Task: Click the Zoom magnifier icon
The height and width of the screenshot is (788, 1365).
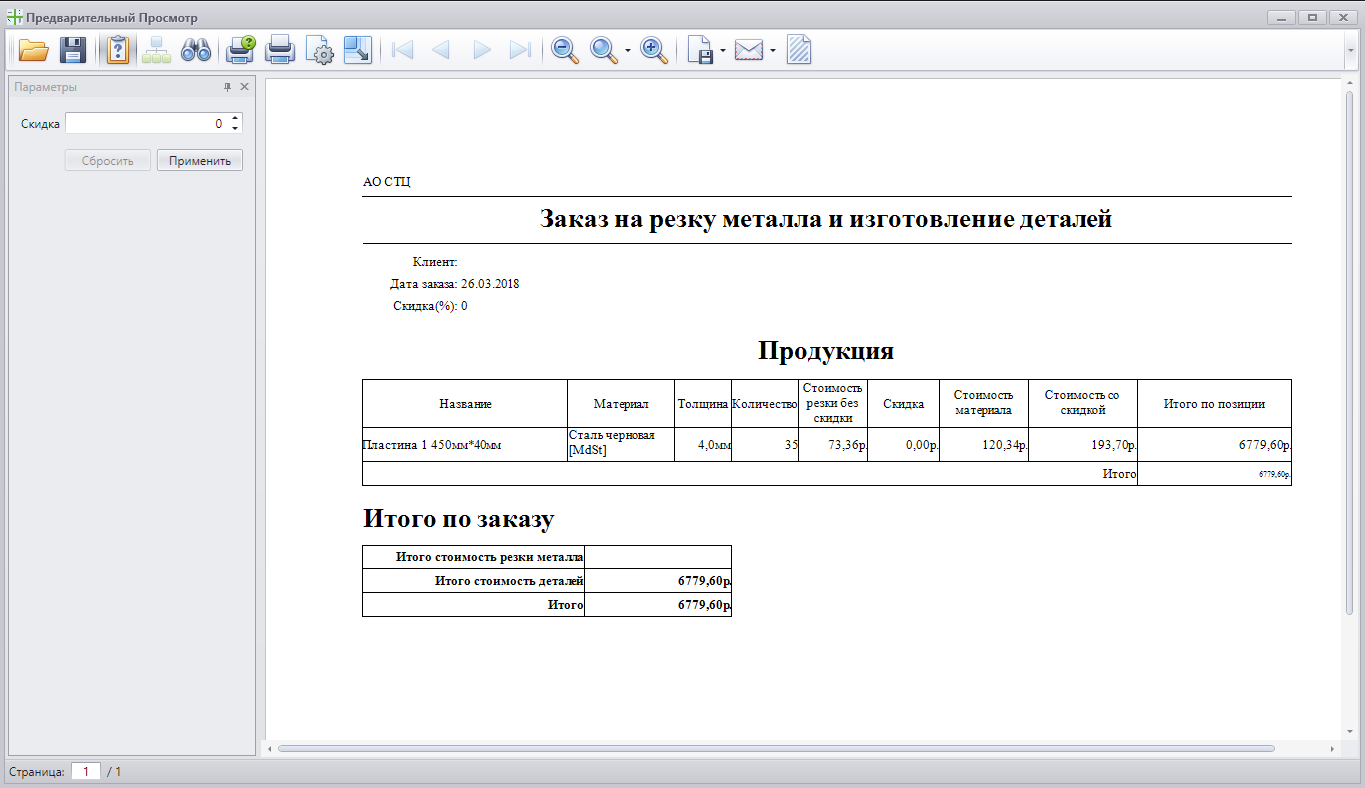Action: tap(604, 50)
